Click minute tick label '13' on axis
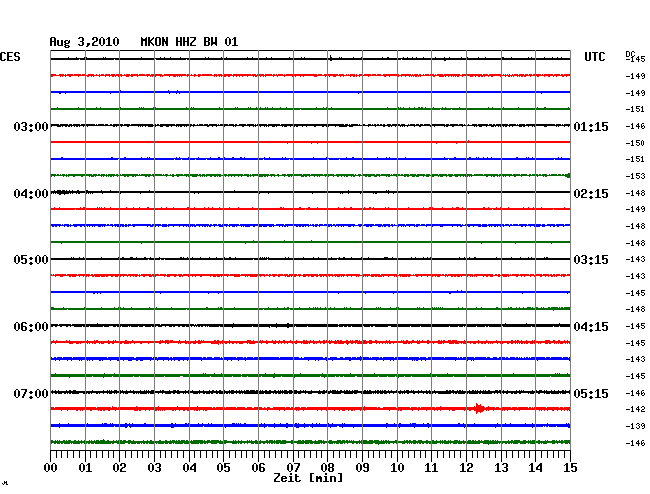The image size is (650, 494). 501,468
